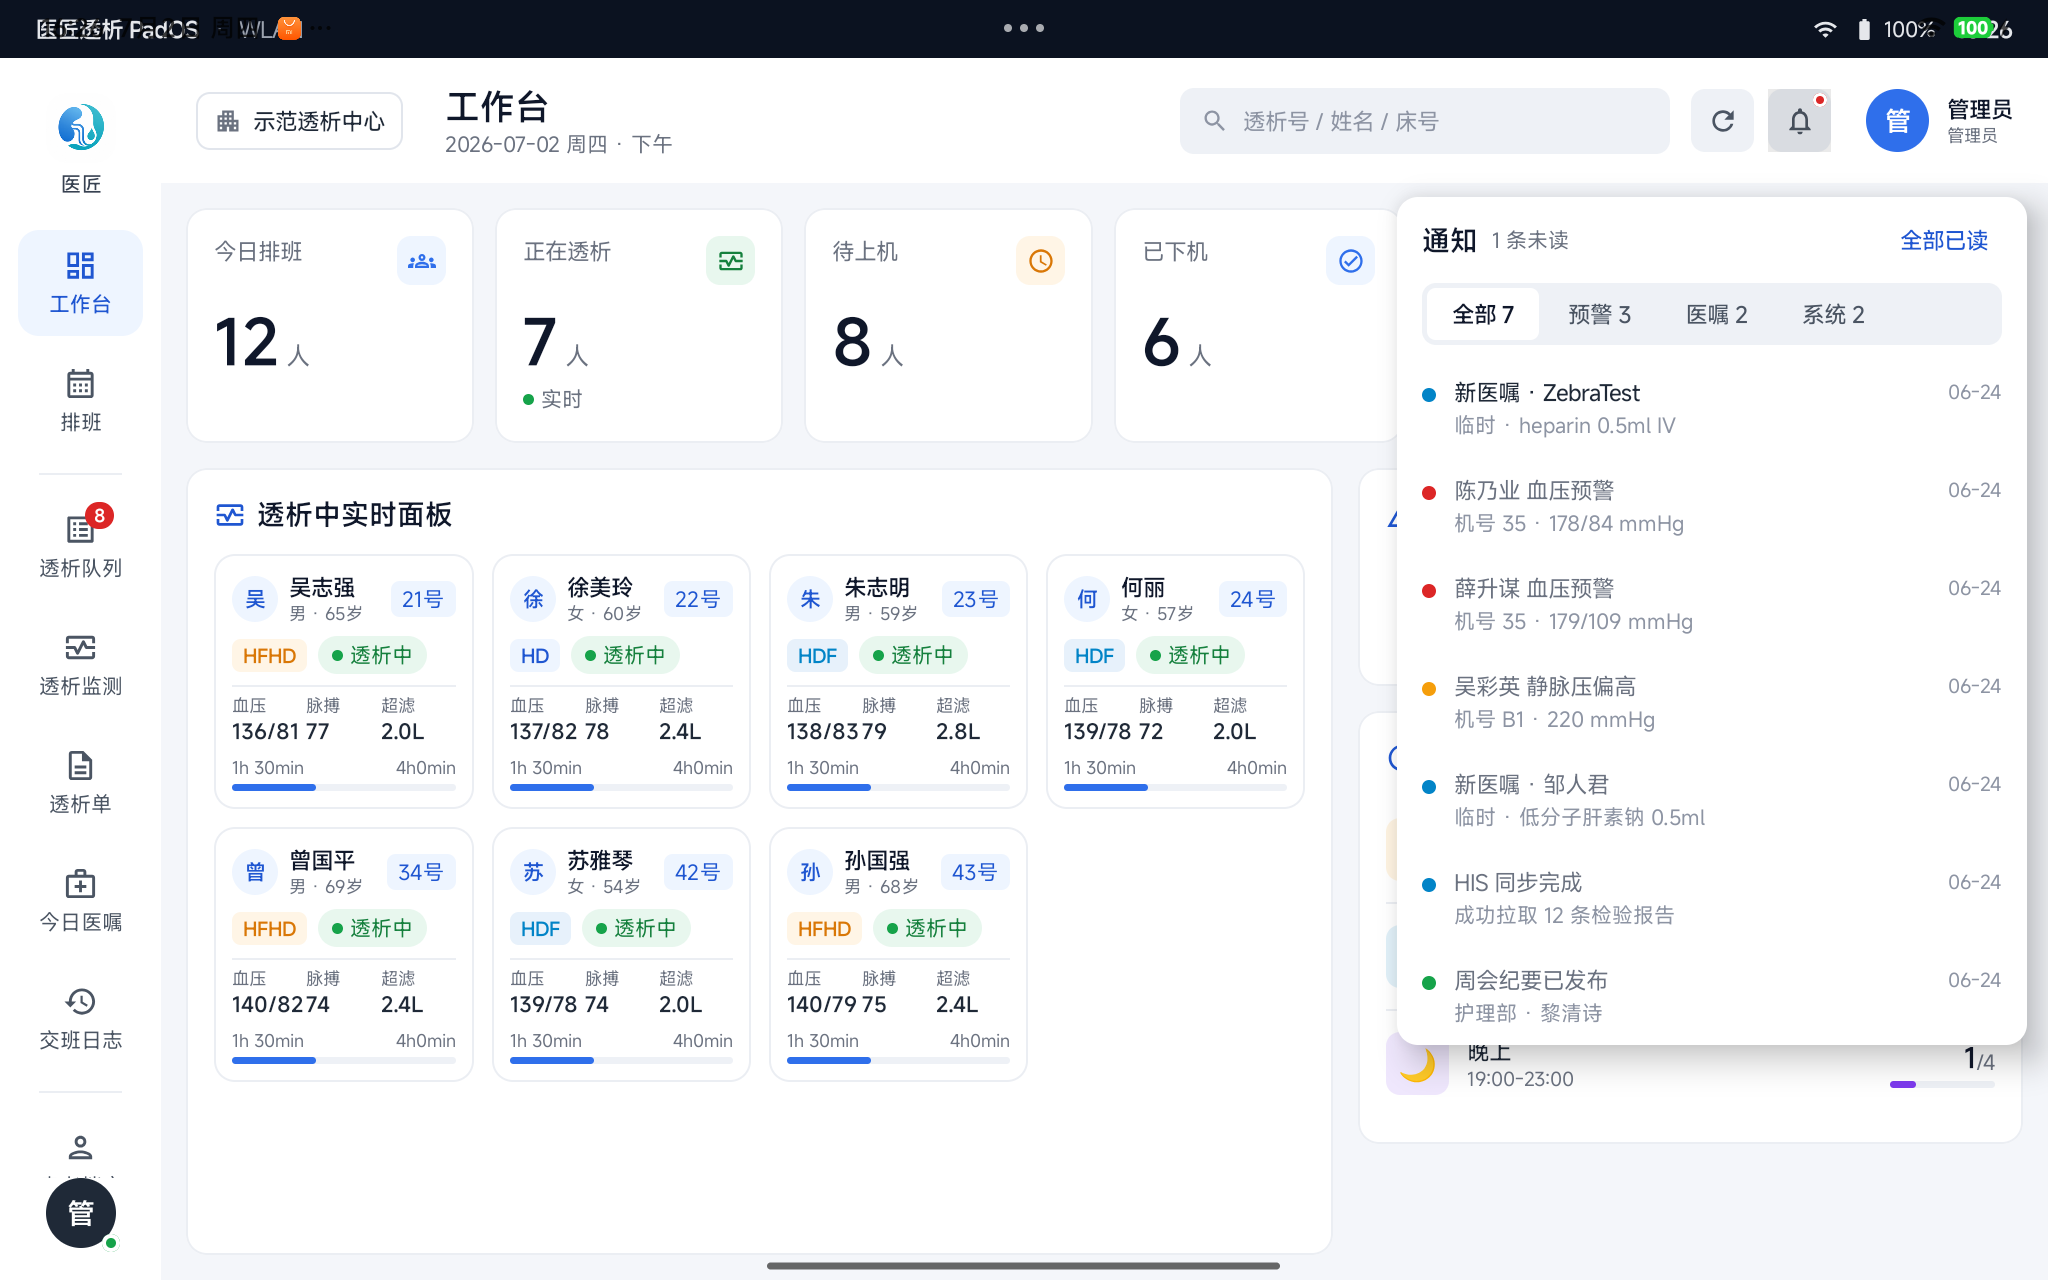This screenshot has height=1280, width=2048.
Task: Click the HD tag on 徐美玲 card
Action: [535, 656]
